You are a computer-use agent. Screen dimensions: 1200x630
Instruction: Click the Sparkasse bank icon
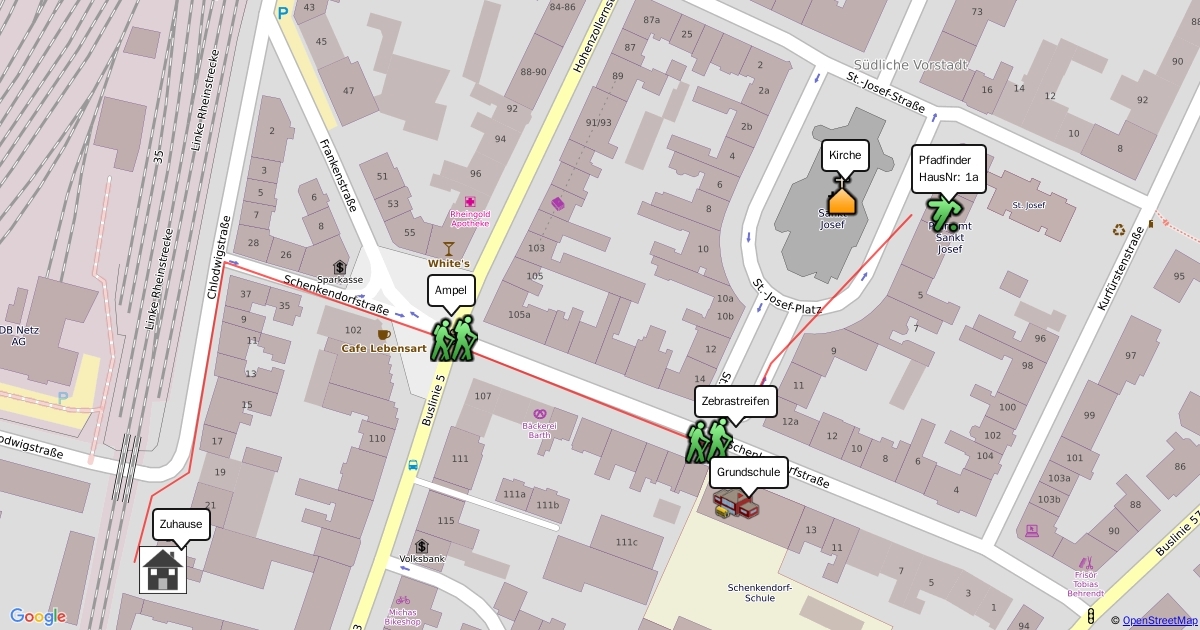[340, 267]
